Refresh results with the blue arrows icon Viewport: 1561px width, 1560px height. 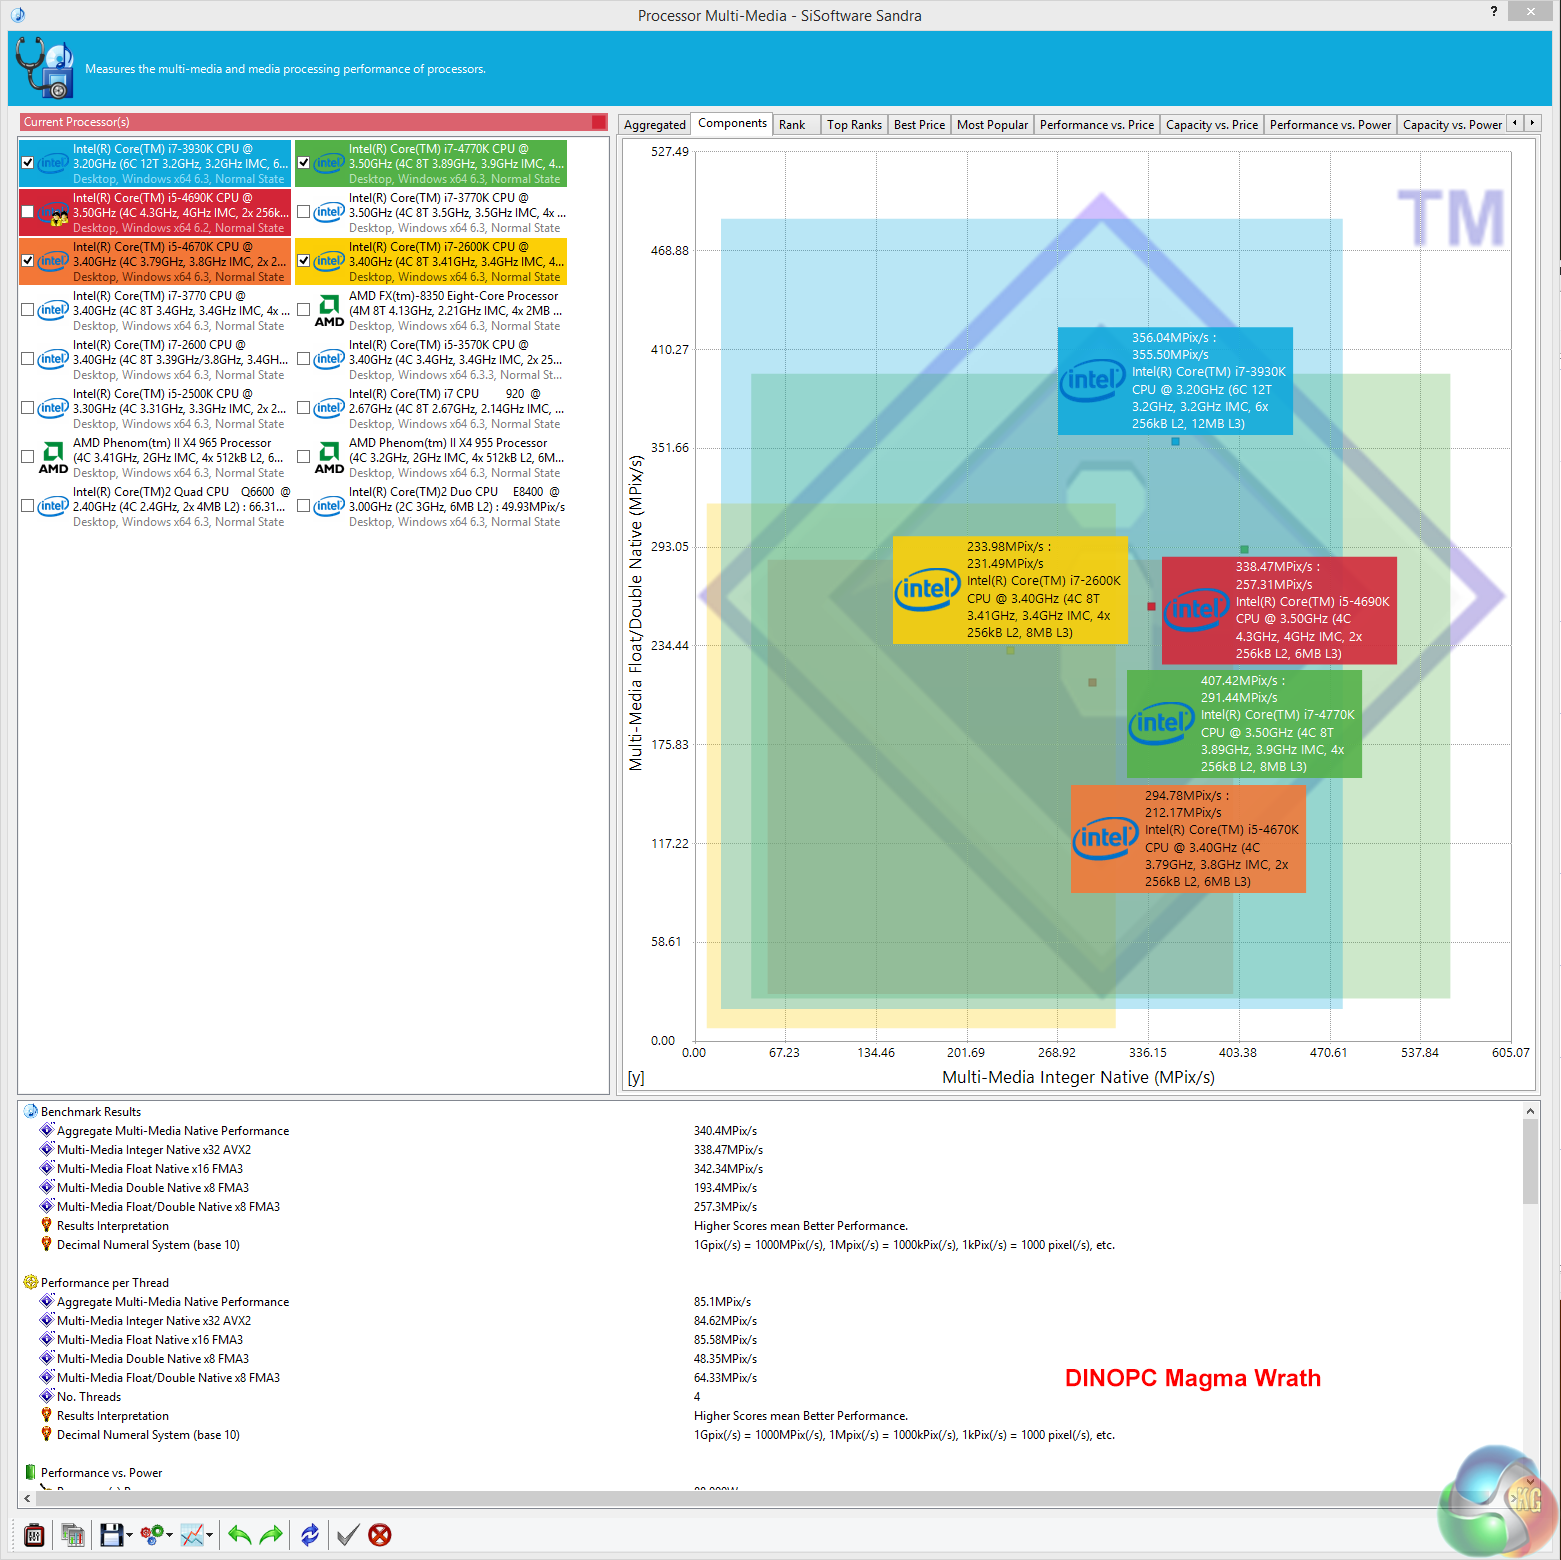coord(310,1535)
